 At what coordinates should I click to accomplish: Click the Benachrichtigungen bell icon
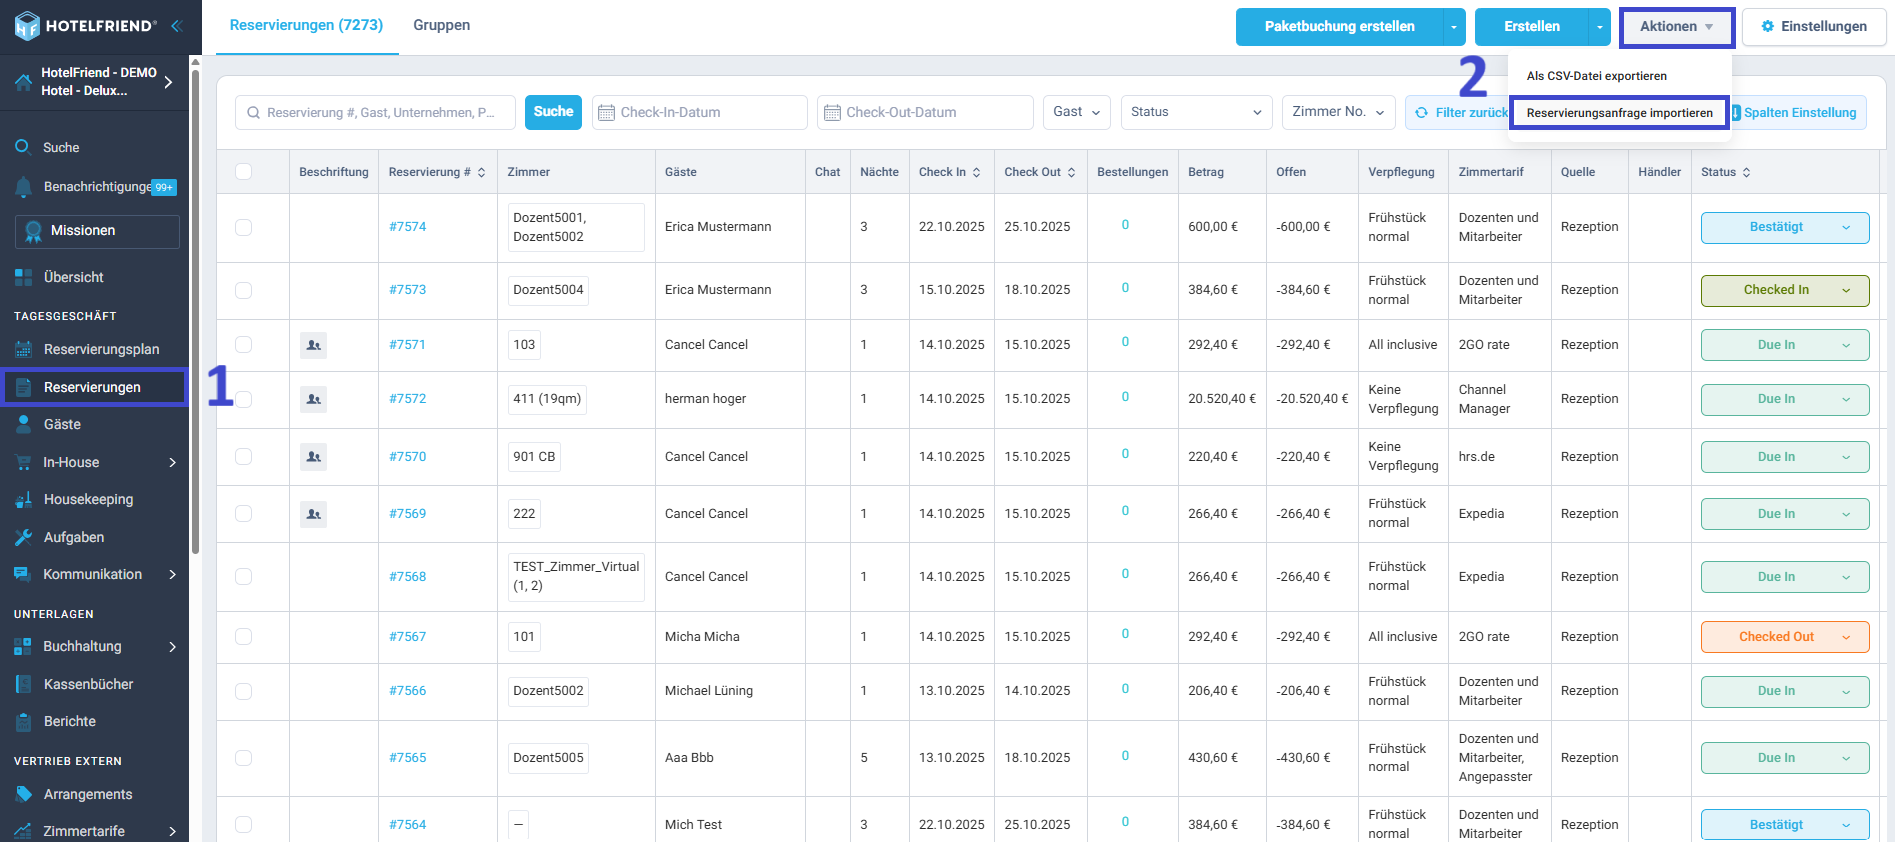coord(24,186)
